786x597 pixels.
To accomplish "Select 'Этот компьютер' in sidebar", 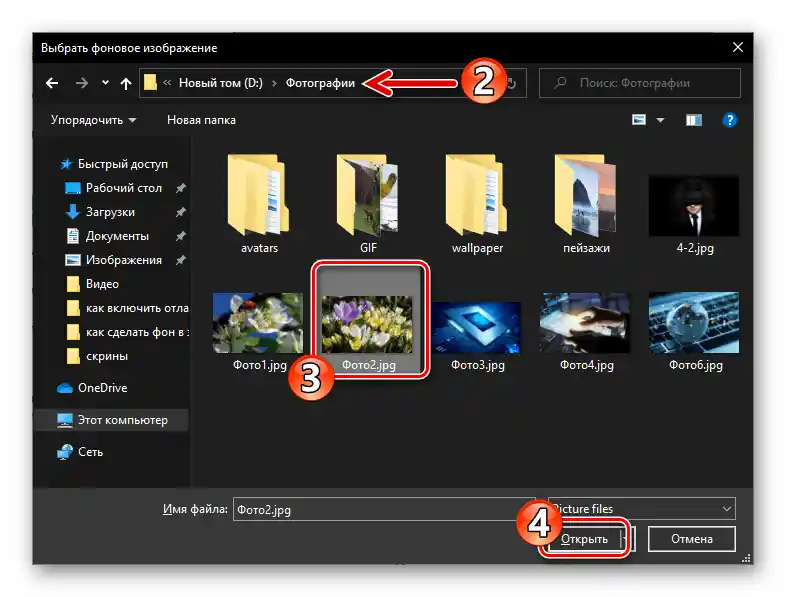I will (x=112, y=420).
